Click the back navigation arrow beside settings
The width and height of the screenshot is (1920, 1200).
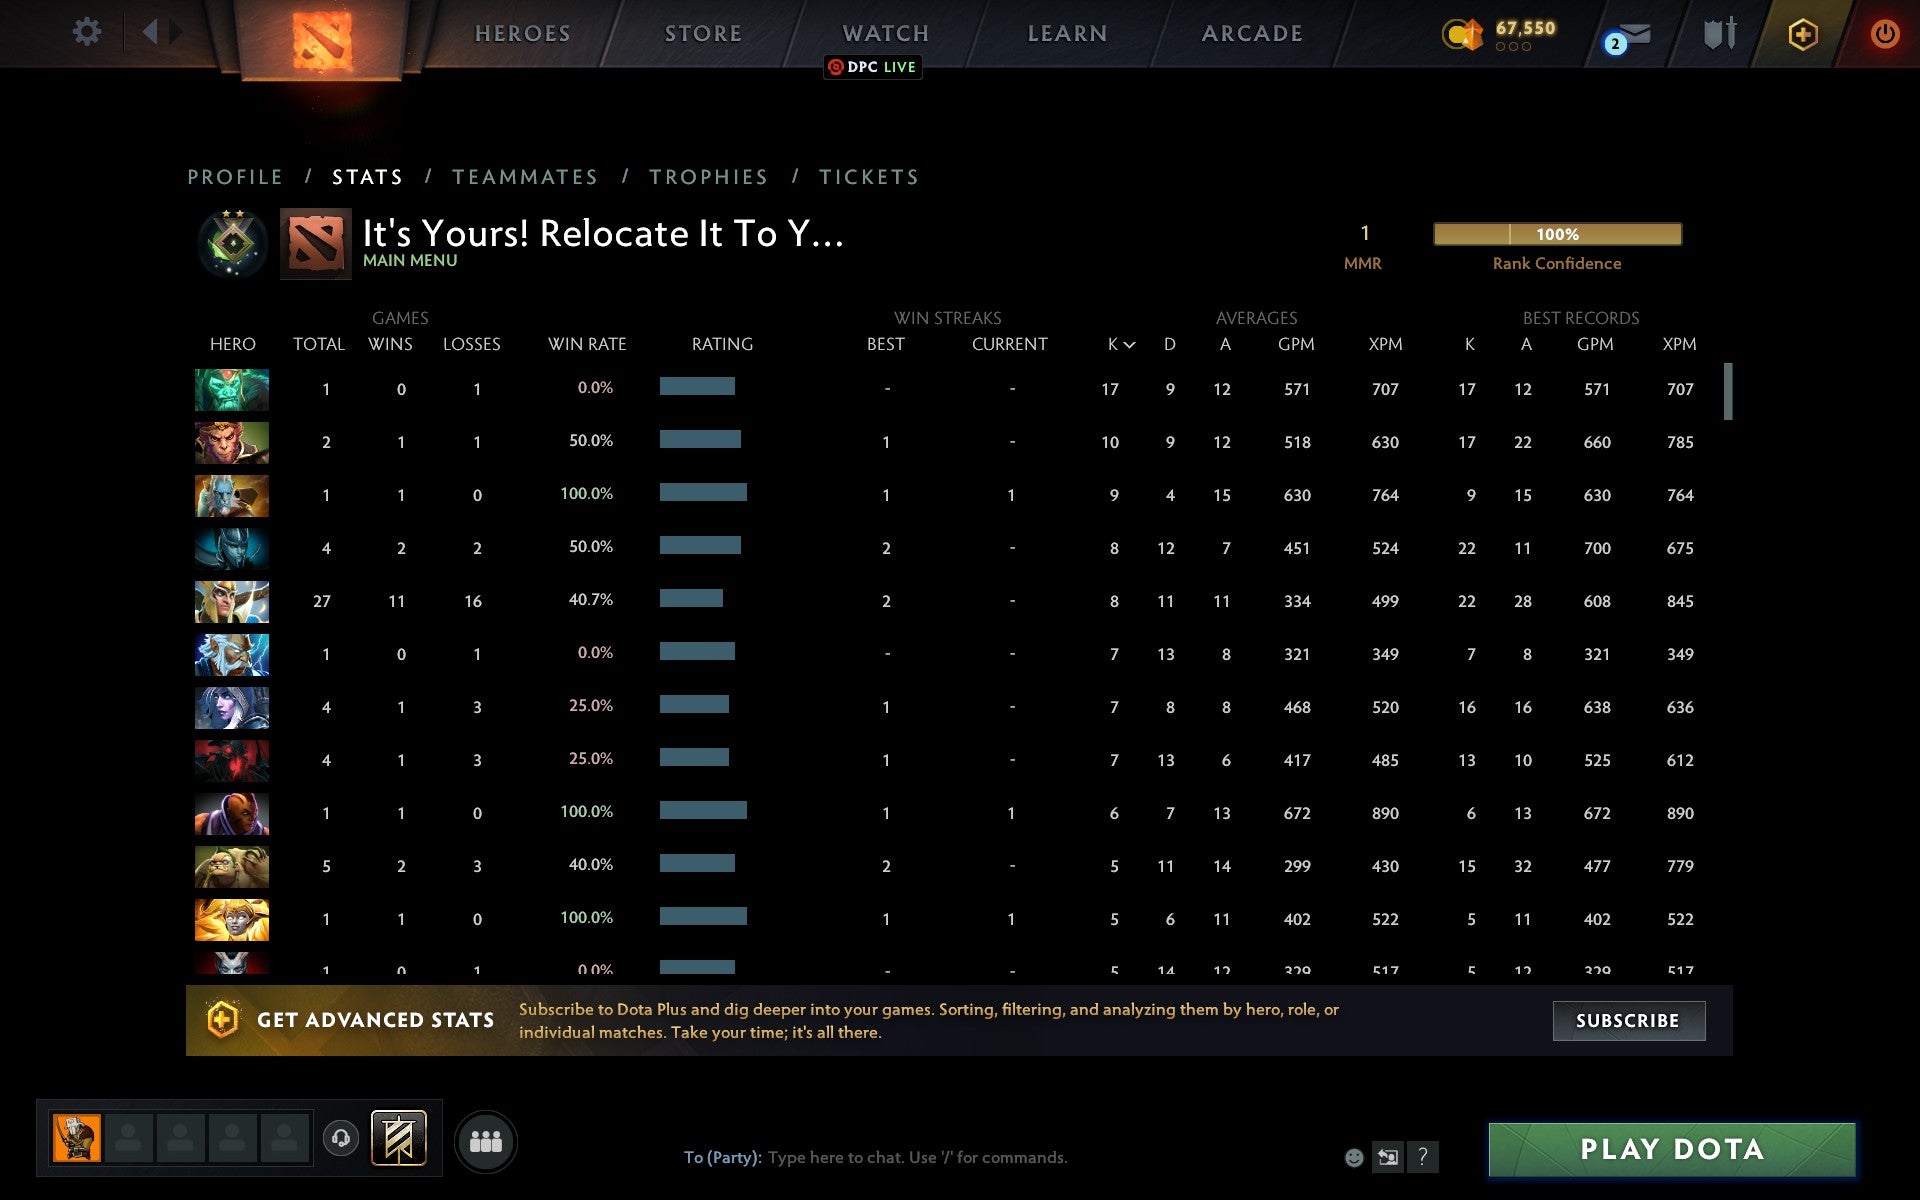tap(151, 32)
